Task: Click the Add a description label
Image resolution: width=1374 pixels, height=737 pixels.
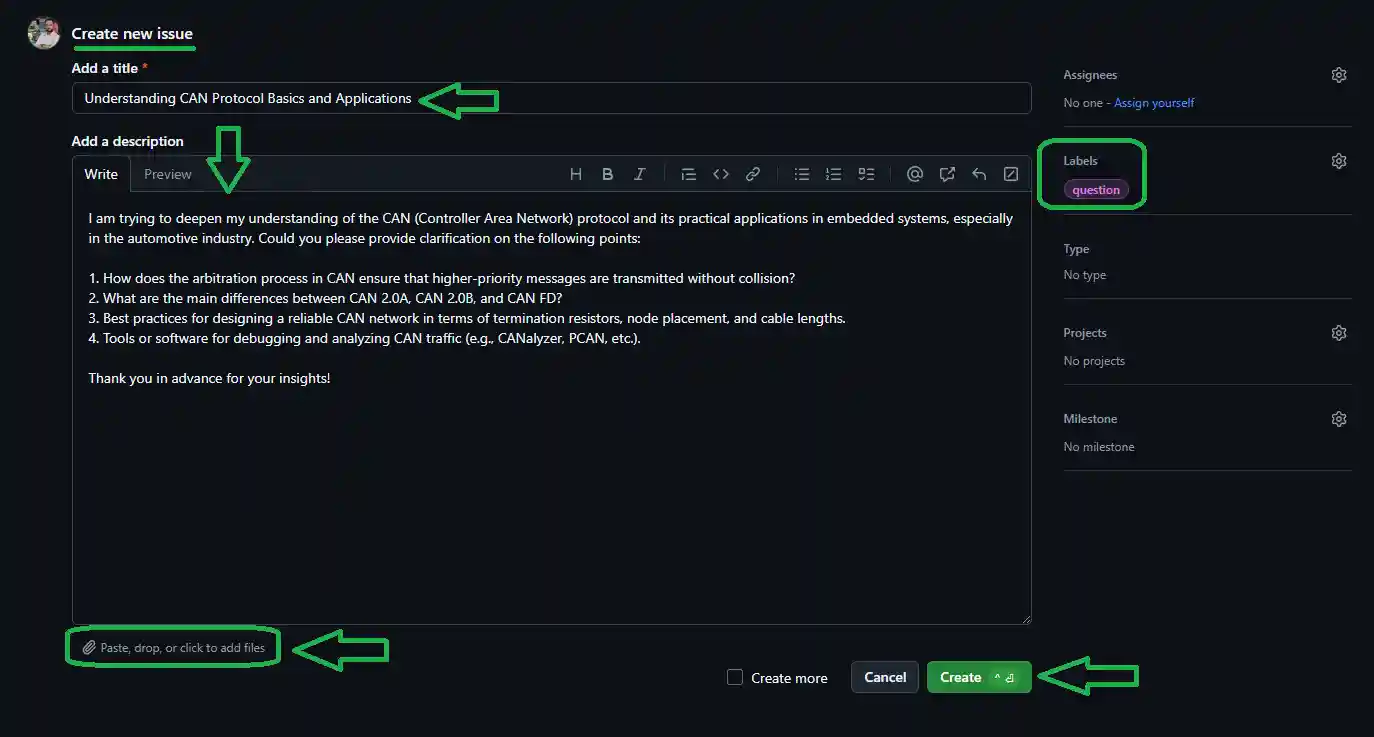Action: pyautogui.click(x=128, y=141)
